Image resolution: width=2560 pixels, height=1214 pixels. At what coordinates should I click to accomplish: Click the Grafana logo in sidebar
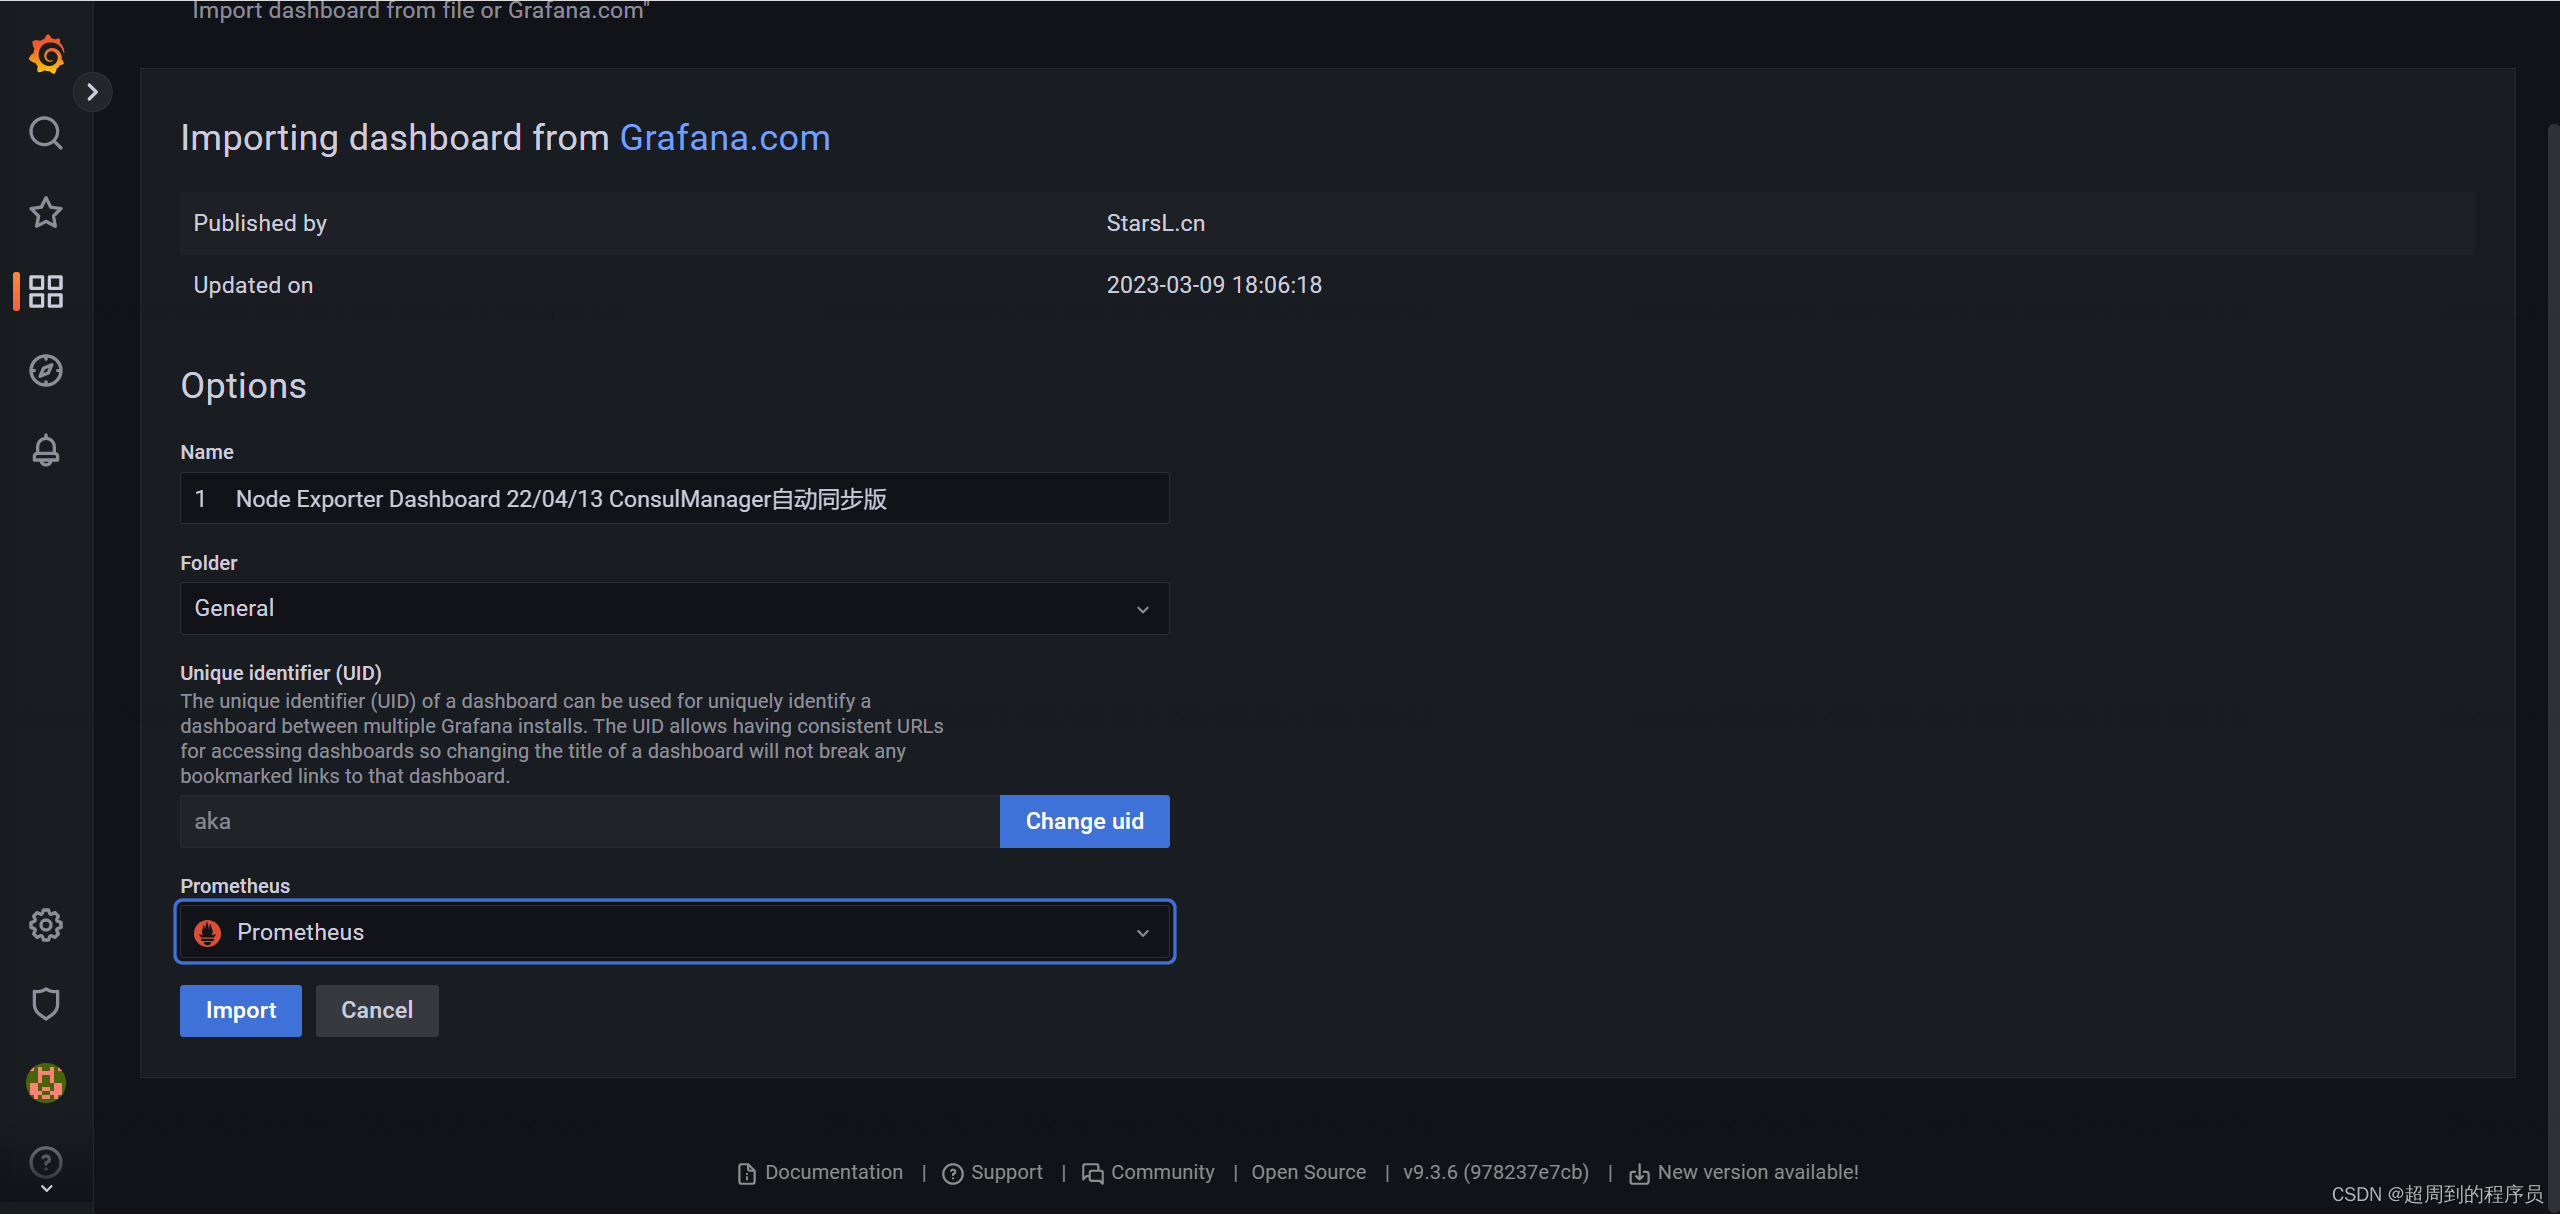point(46,54)
